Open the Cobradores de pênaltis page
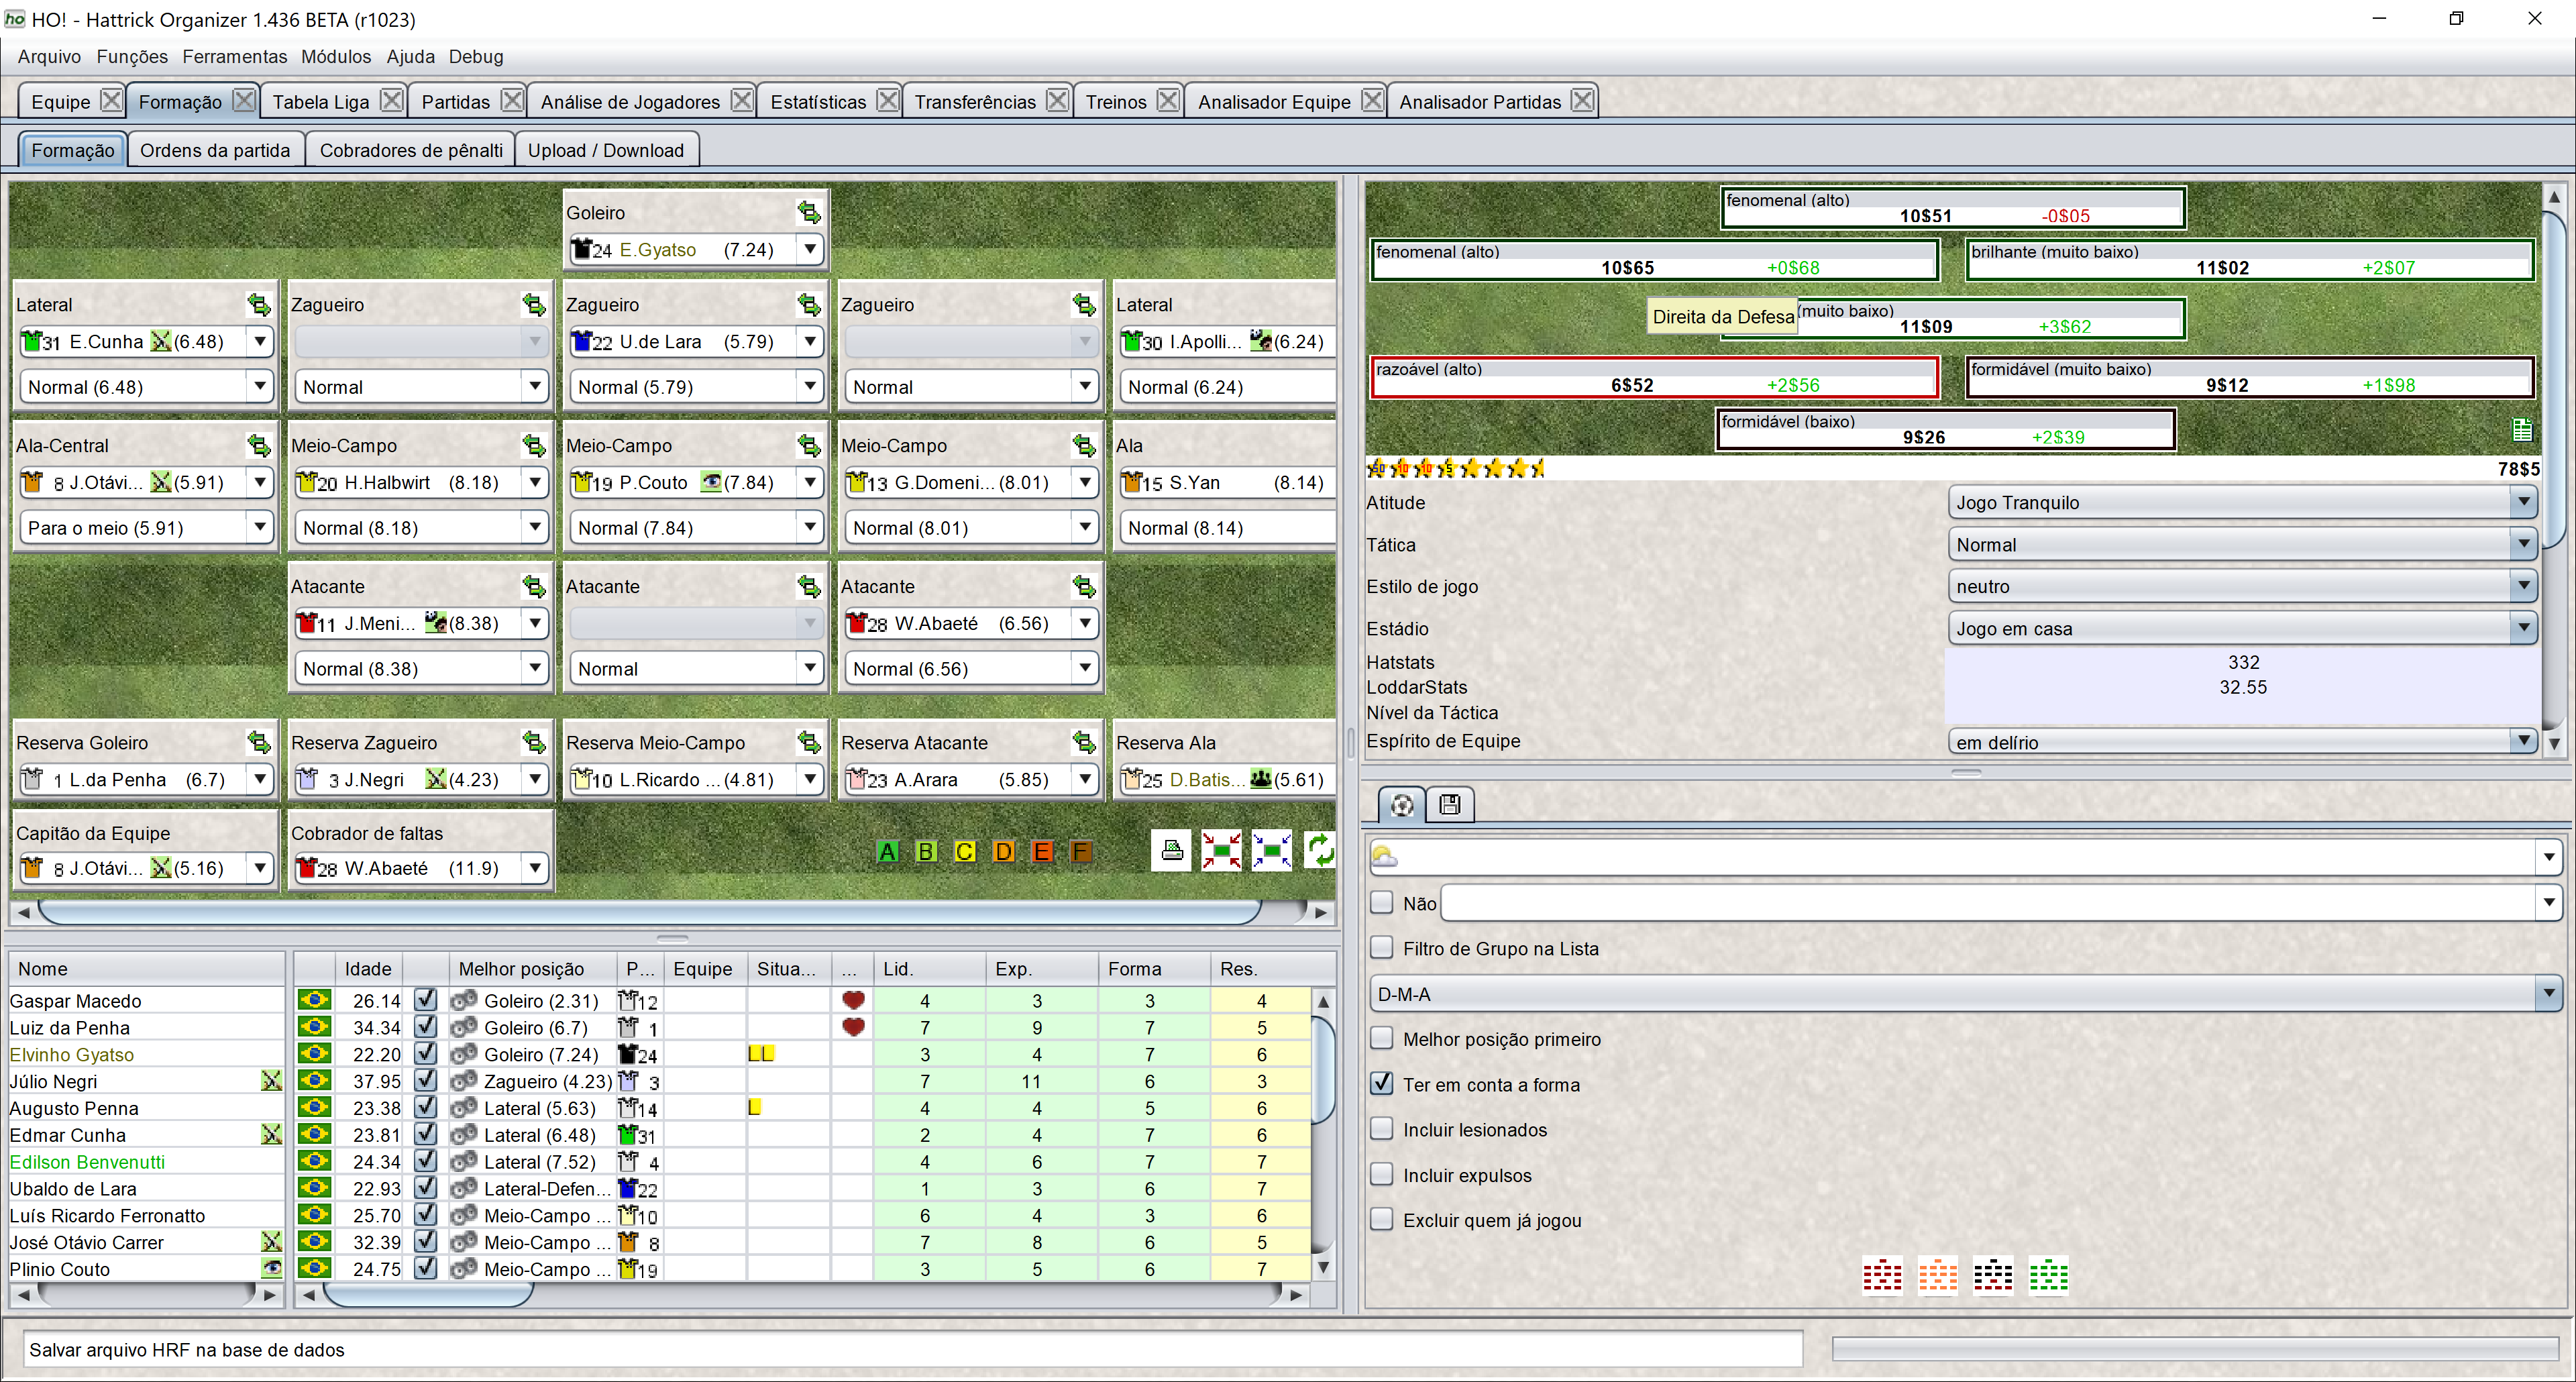Image resolution: width=2576 pixels, height=1382 pixels. coord(410,149)
